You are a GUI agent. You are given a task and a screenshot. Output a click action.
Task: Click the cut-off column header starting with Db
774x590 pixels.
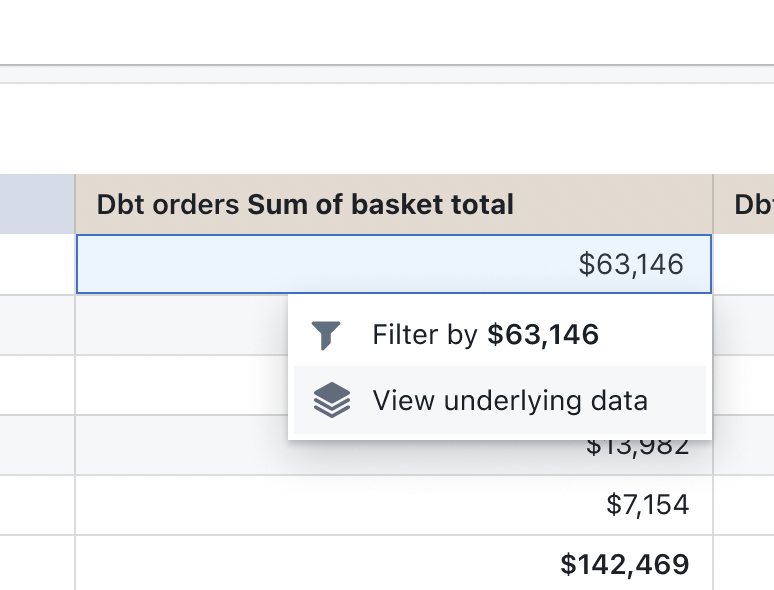[745, 205]
